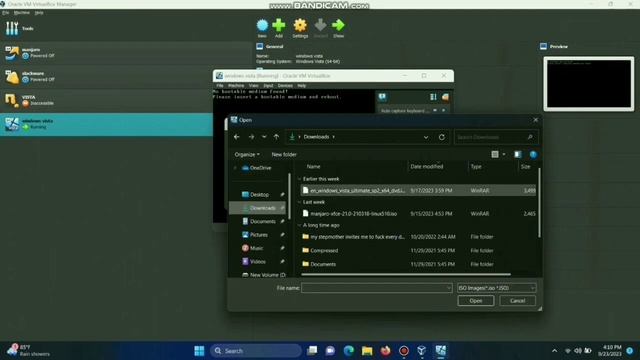Image resolution: width=640 pixels, height=360 pixels.
Task: Click the VM Preview thumbnail
Action: tap(589, 84)
